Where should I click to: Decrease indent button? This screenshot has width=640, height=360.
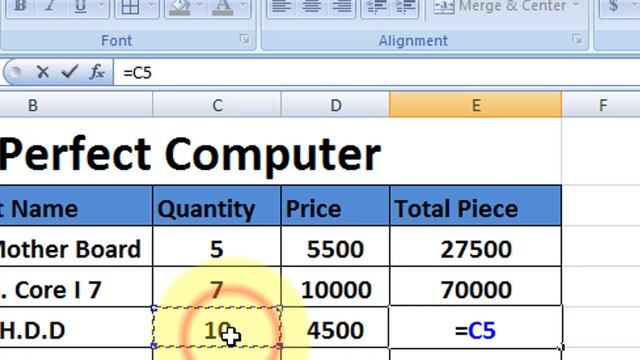pyautogui.click(x=376, y=7)
